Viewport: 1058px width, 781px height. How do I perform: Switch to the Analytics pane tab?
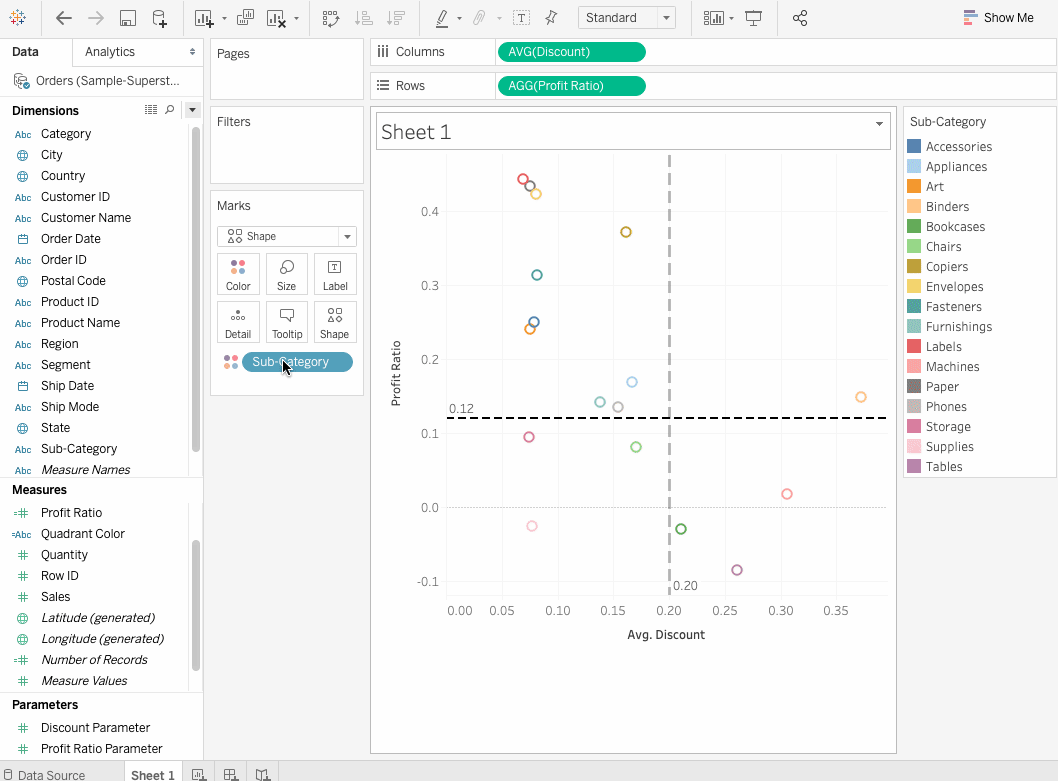110,52
